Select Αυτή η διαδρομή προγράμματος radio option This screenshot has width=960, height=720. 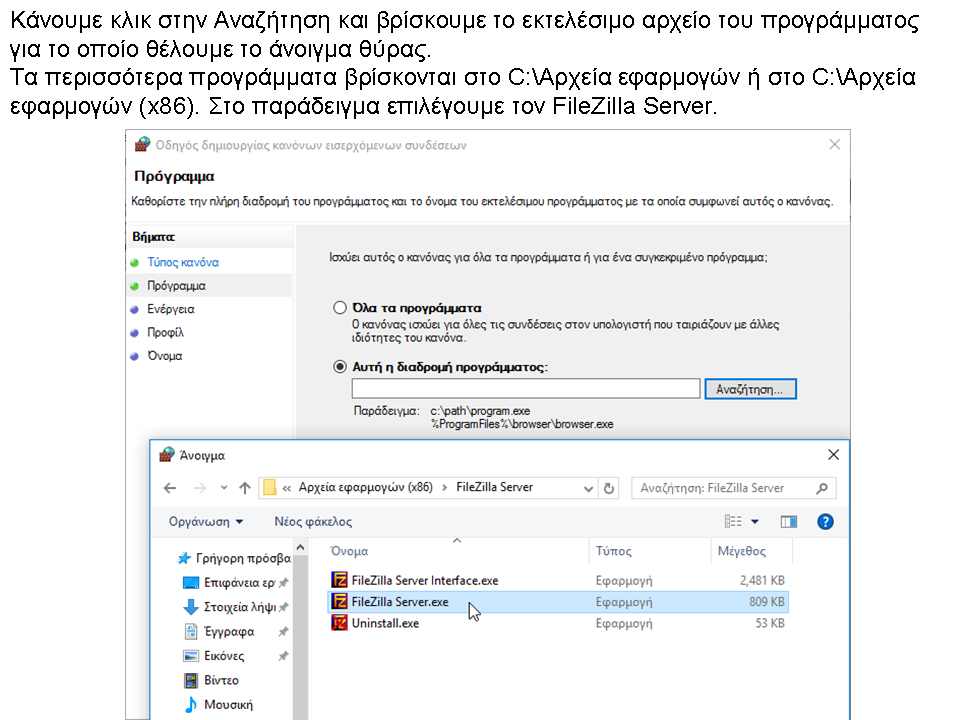(340, 367)
